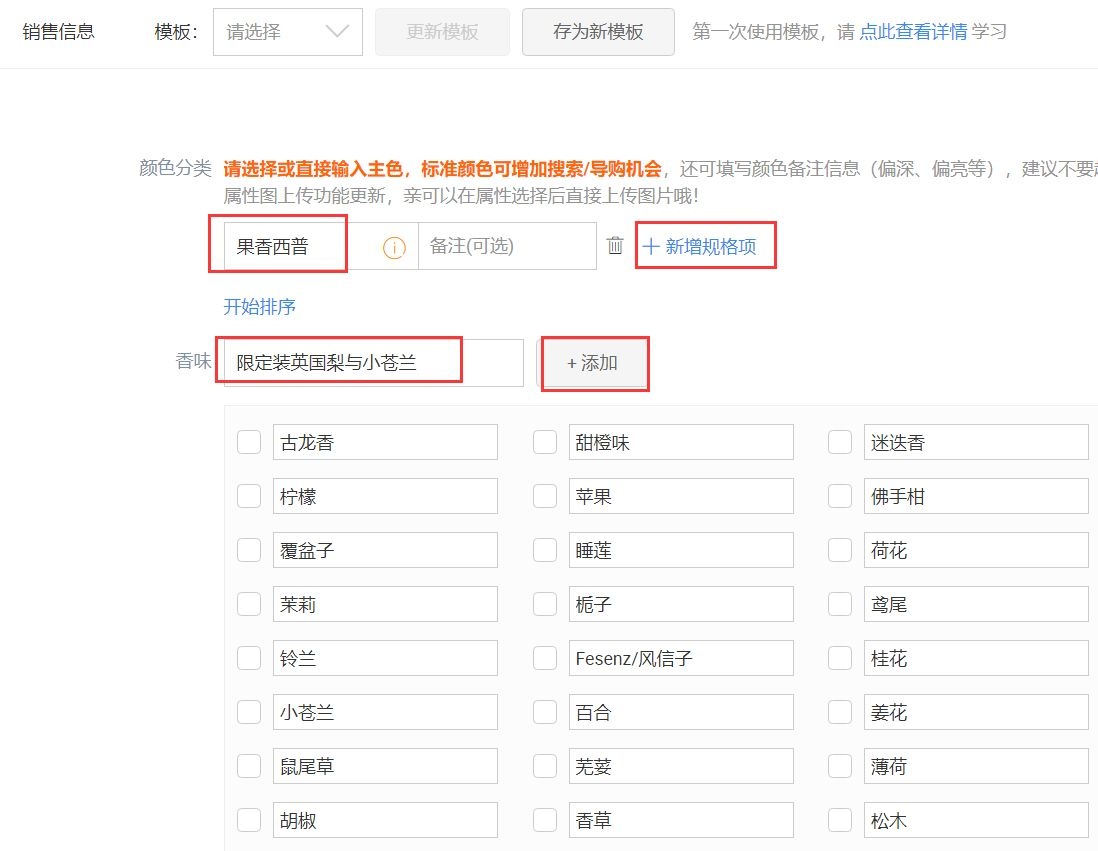Click the 柠檬 text field
This screenshot has height=851, width=1098.
tap(385, 496)
